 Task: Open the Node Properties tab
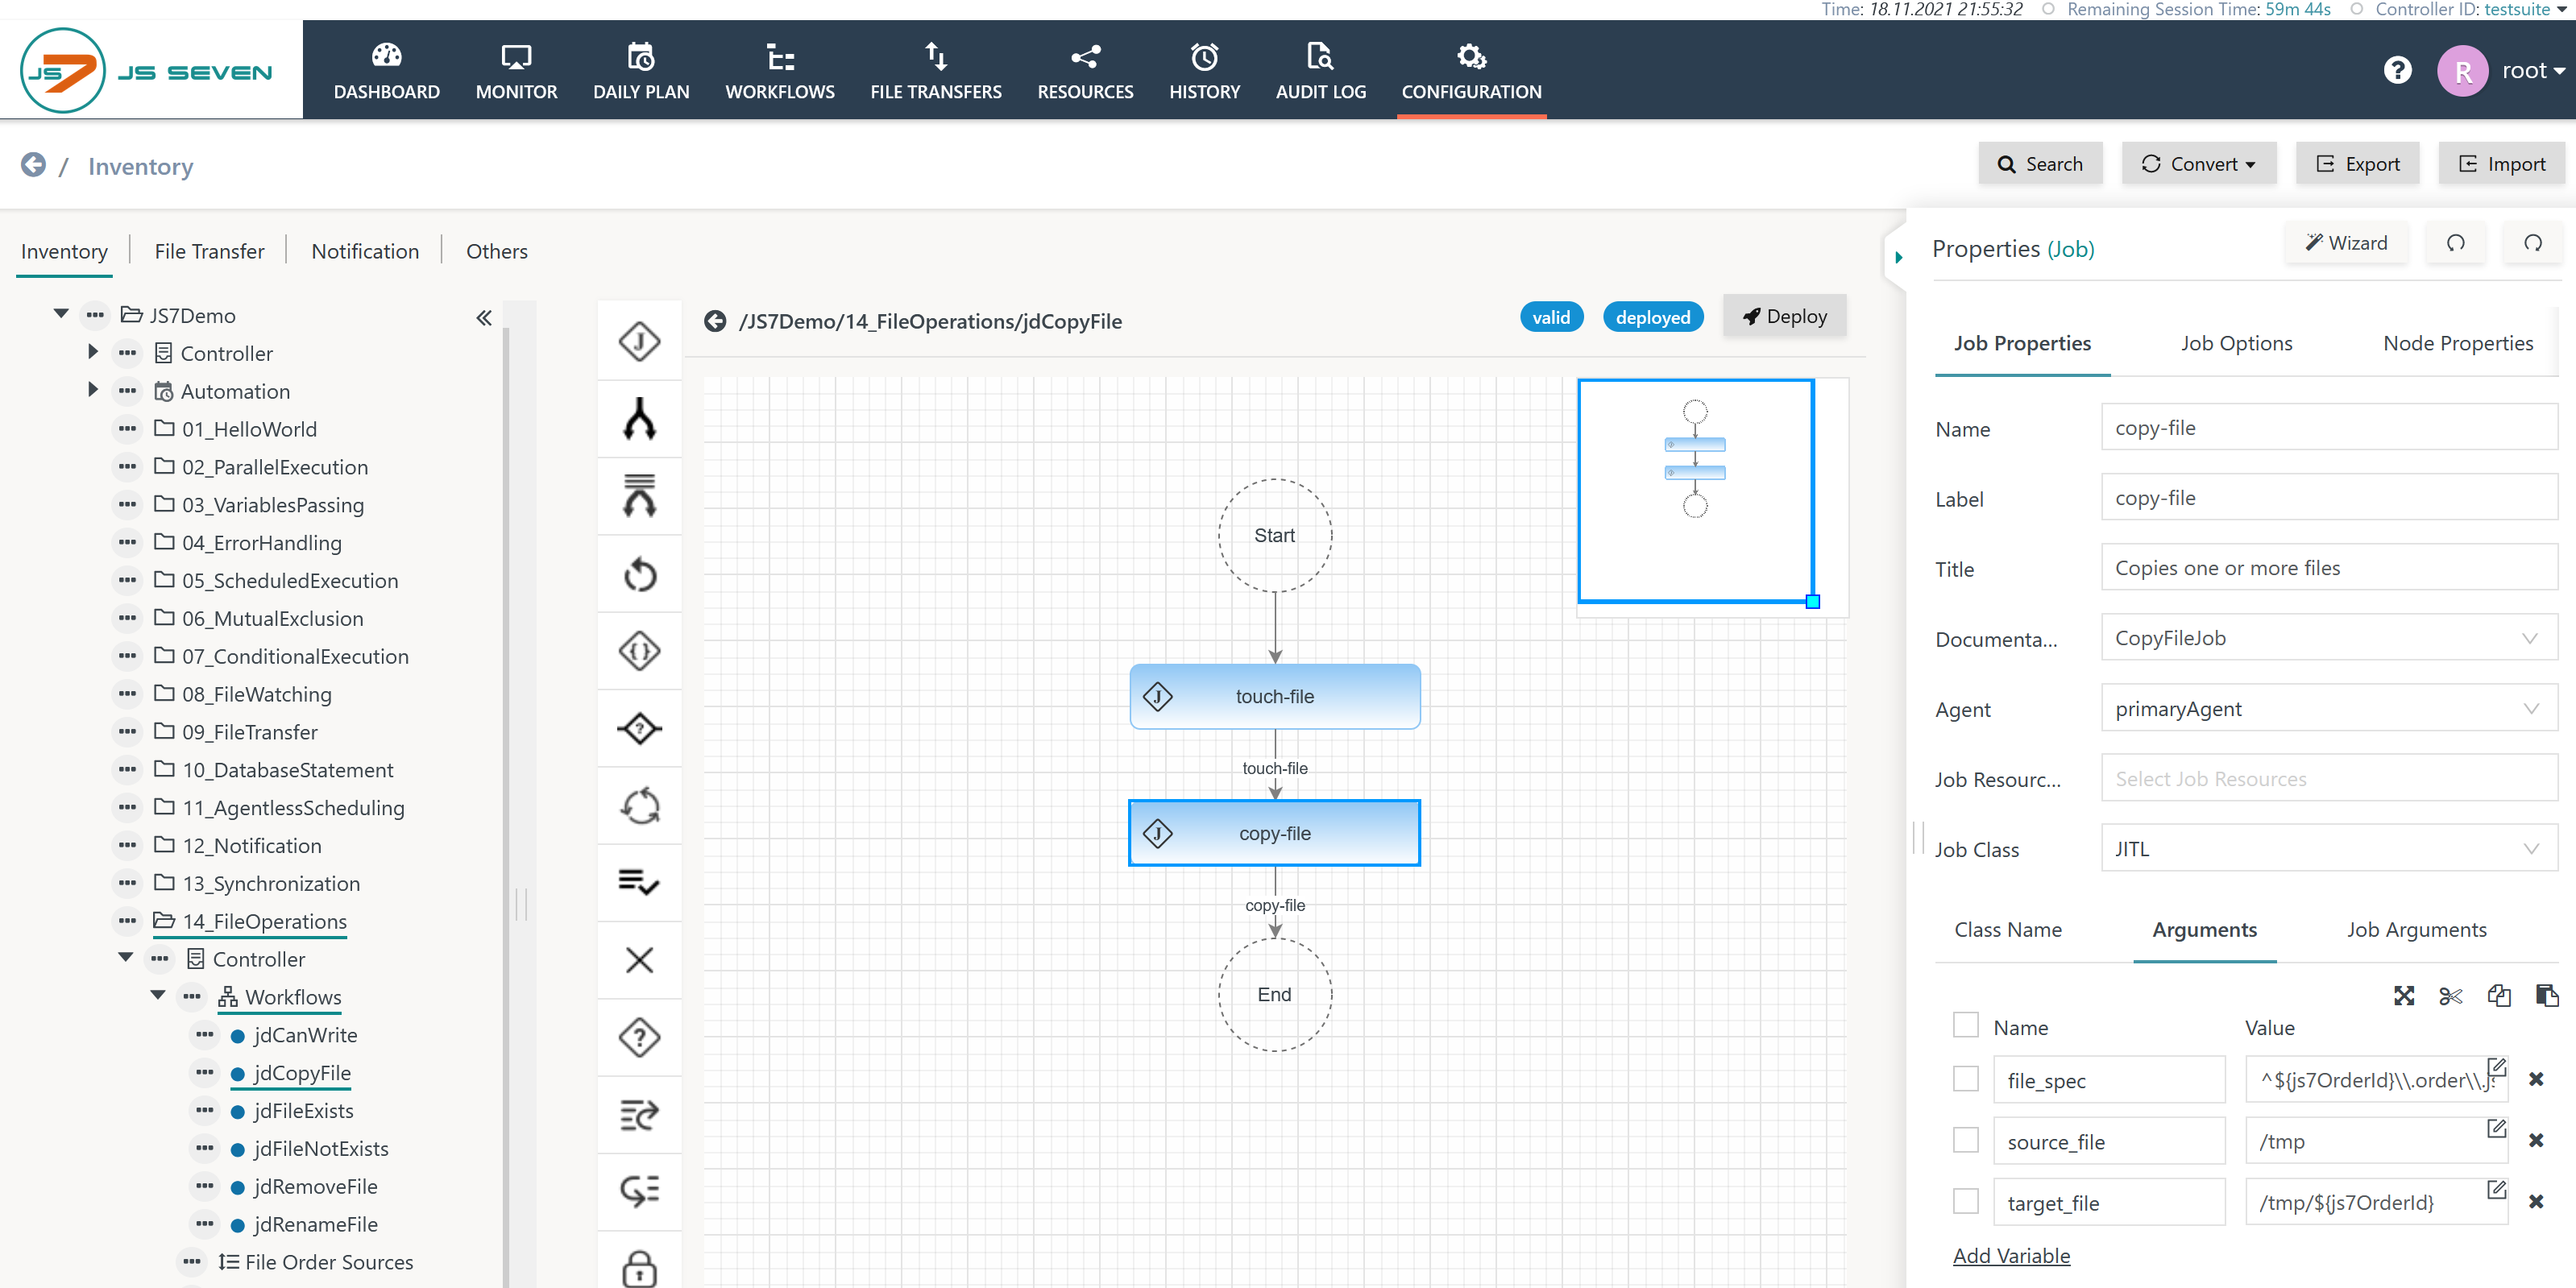2457,343
